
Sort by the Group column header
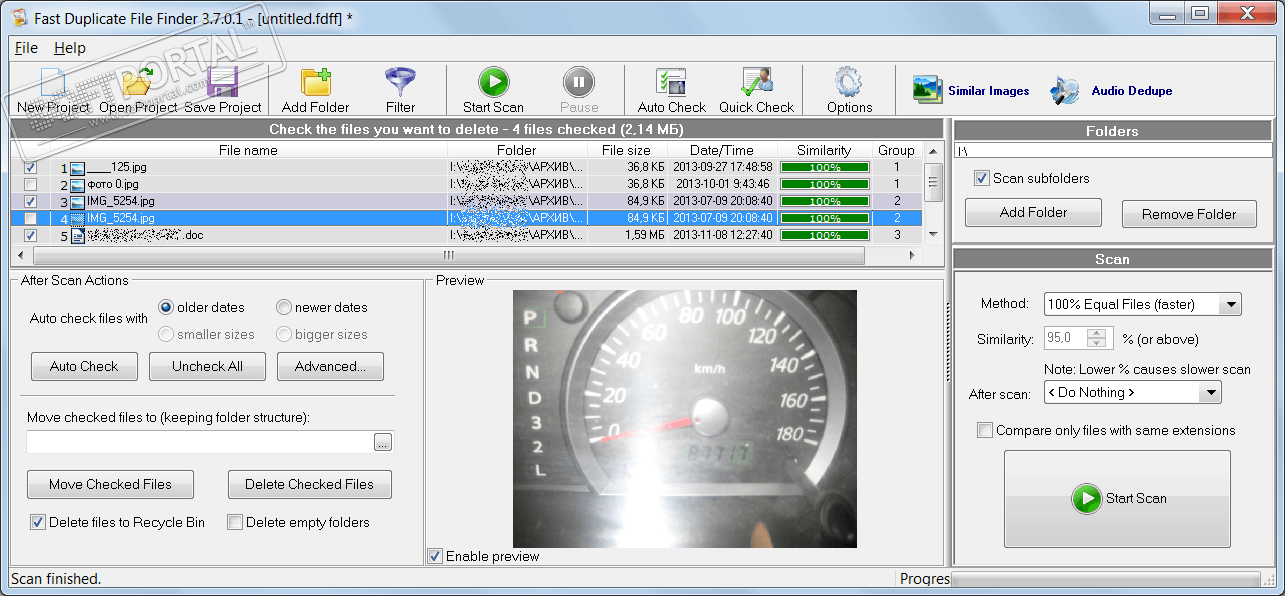896,150
